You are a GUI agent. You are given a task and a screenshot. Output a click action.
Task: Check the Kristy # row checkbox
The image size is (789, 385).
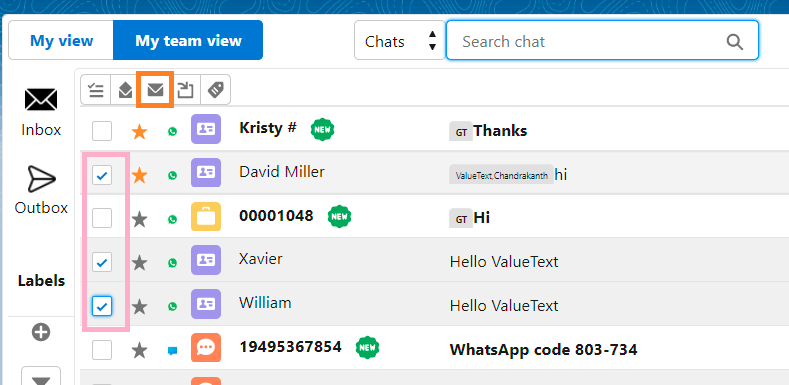(102, 131)
